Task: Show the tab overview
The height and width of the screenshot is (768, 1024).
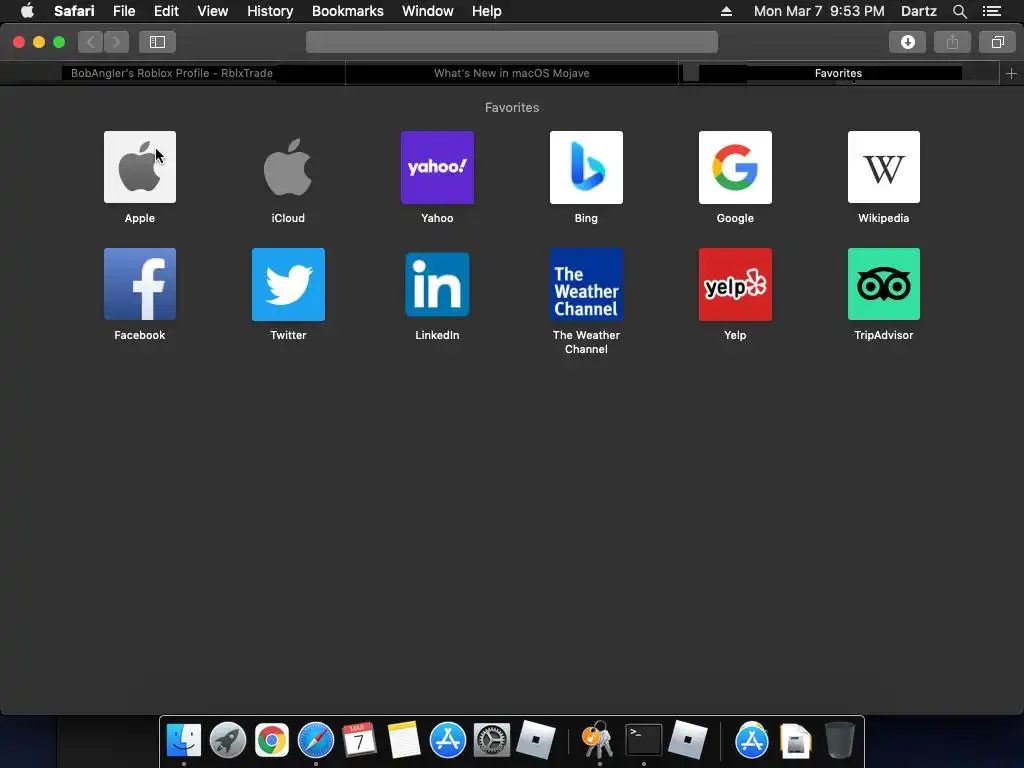Action: pyautogui.click(x=997, y=42)
